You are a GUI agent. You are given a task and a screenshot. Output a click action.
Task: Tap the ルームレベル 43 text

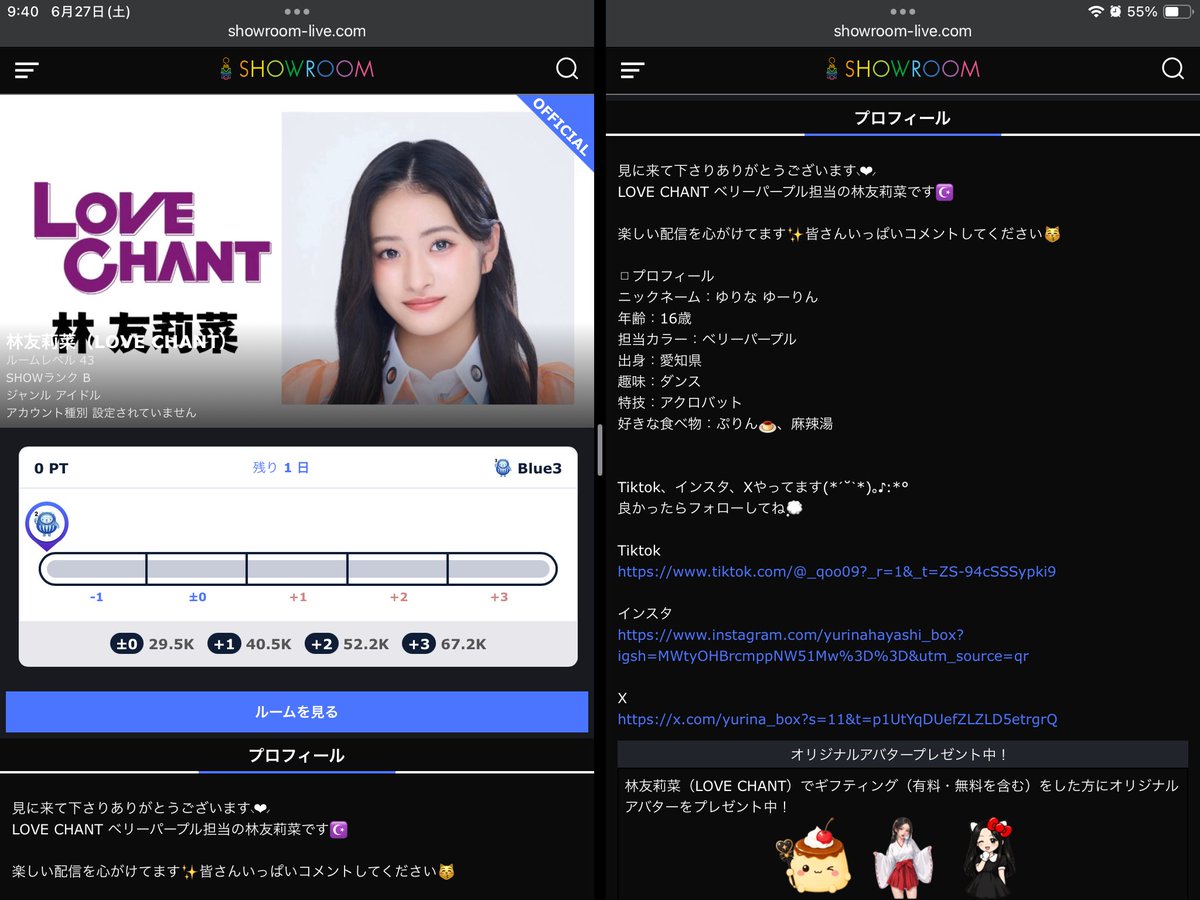[x=50, y=360]
